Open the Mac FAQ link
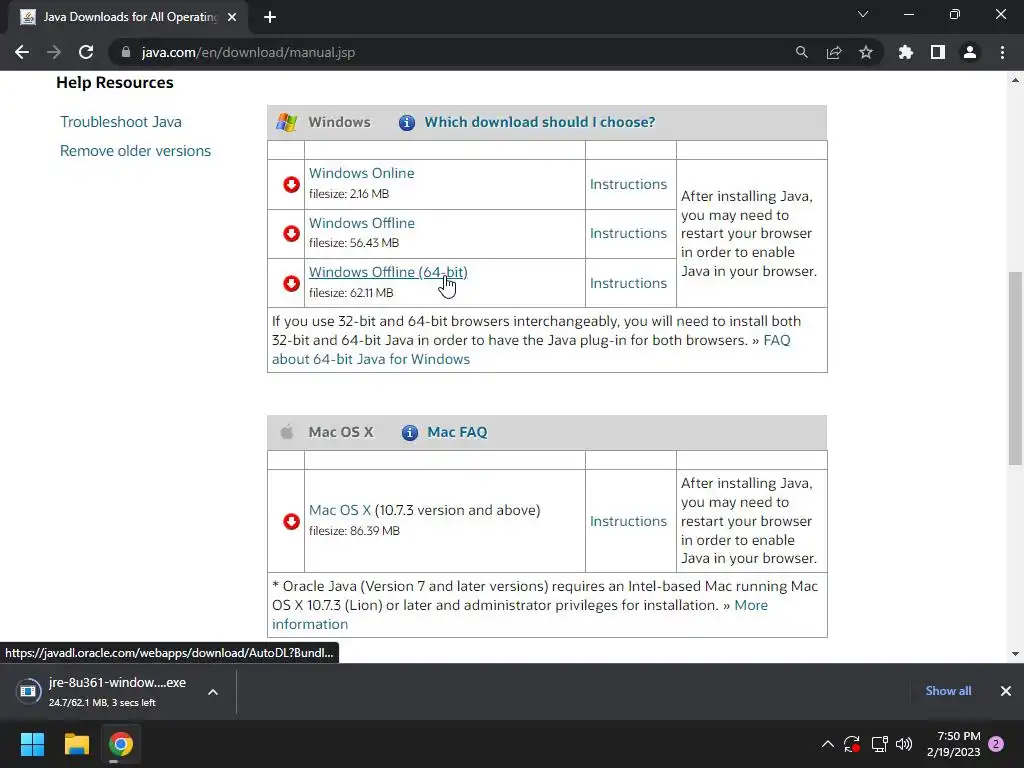Screen dimensions: 1024x768 click(x=457, y=432)
